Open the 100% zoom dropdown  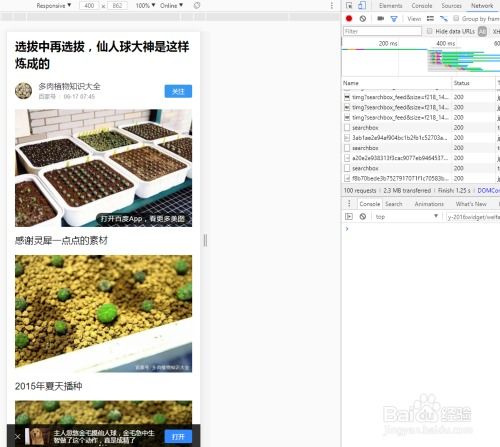click(x=145, y=6)
